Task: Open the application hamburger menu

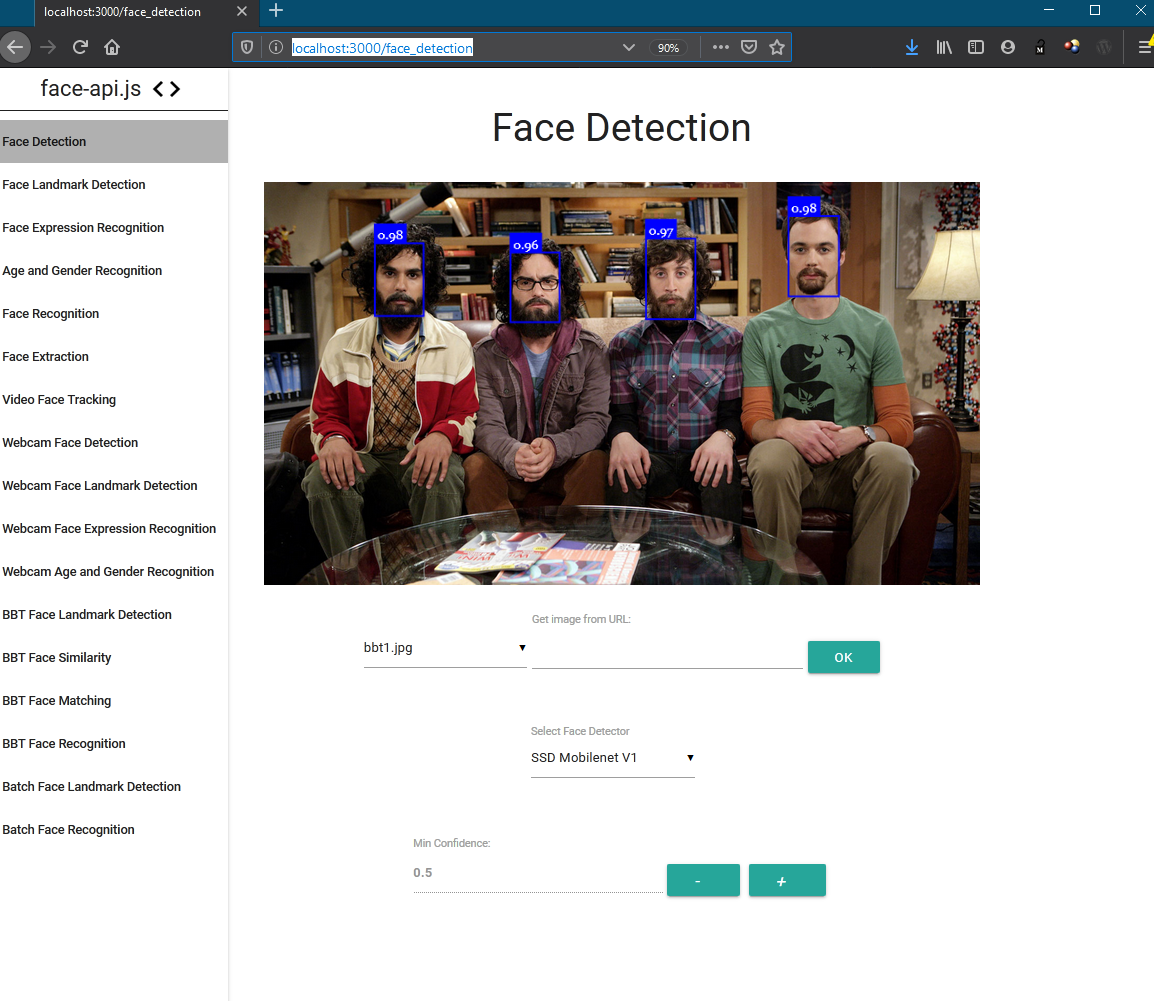Action: [1143, 47]
